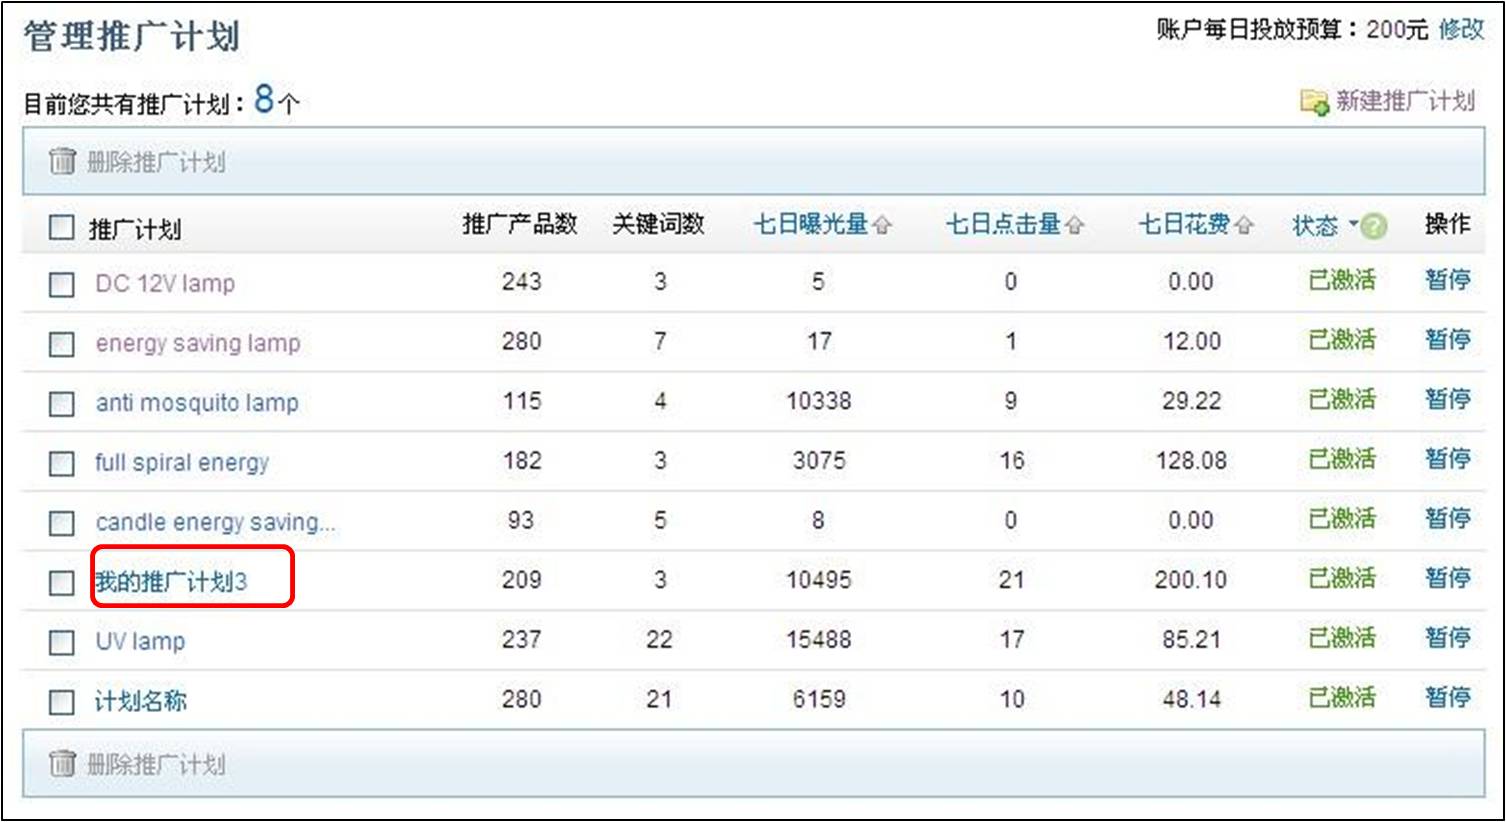This screenshot has width=1506, height=822.
Task: Pause the 计划名称 plan
Action: (x=1448, y=697)
